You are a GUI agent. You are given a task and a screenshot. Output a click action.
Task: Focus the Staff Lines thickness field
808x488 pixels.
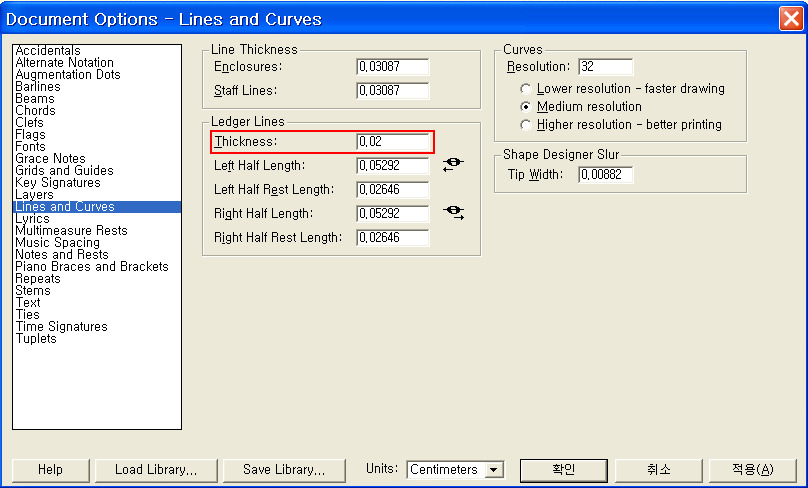click(392, 91)
